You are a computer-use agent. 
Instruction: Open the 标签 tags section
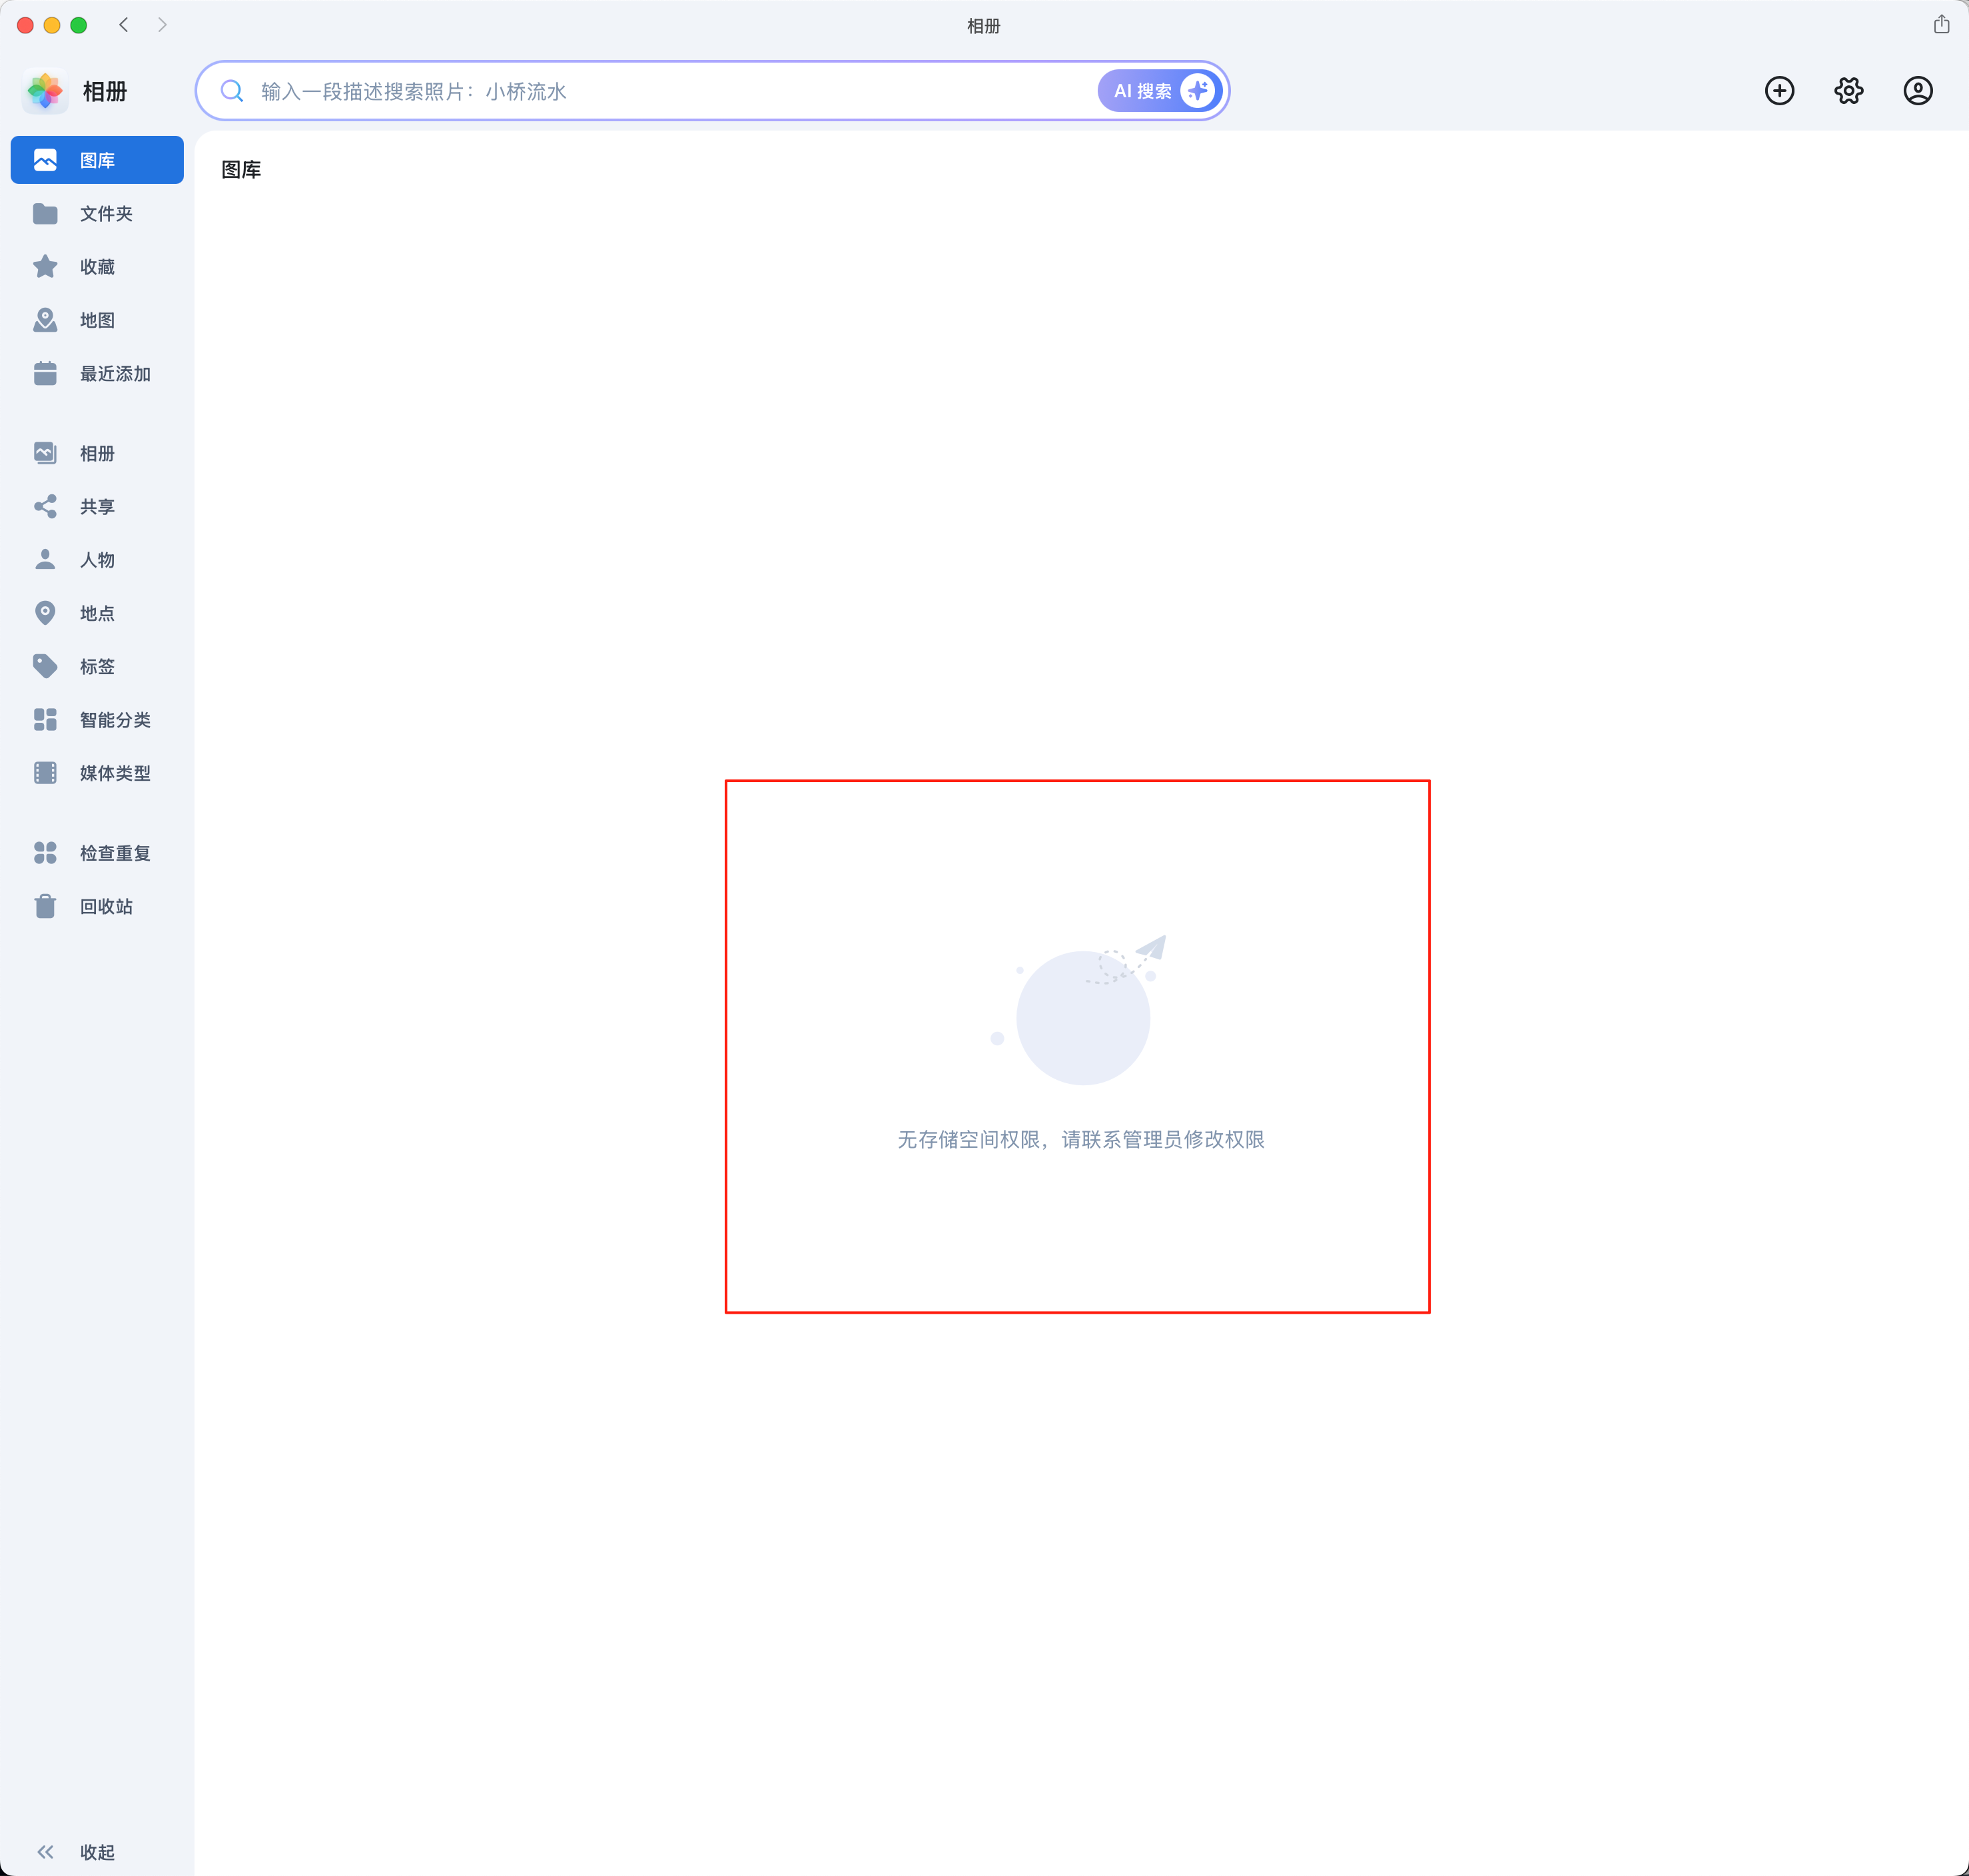[x=97, y=667]
